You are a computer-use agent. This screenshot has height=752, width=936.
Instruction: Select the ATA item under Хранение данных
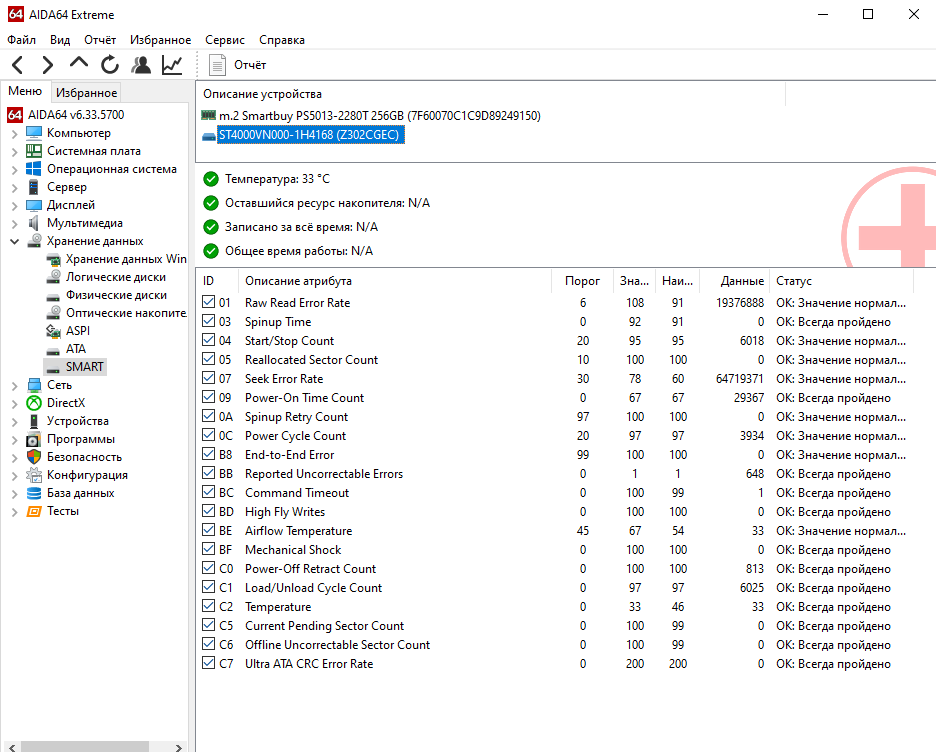(x=75, y=349)
